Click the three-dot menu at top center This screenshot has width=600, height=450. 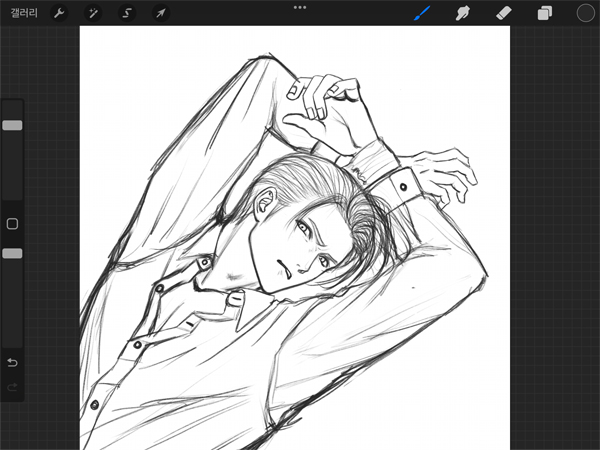coord(300,7)
